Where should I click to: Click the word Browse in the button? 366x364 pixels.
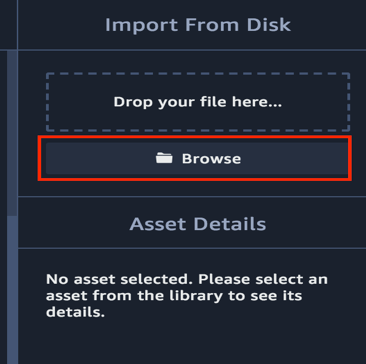click(x=211, y=159)
